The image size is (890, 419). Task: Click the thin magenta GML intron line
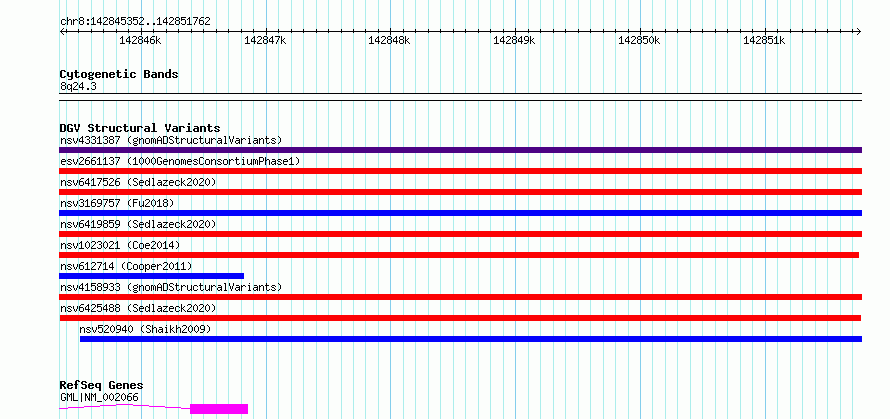click(125, 407)
